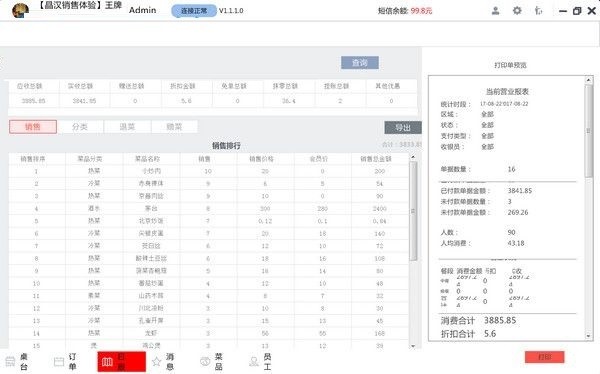Click the 0.12 sale price cell in row 5

point(265,221)
